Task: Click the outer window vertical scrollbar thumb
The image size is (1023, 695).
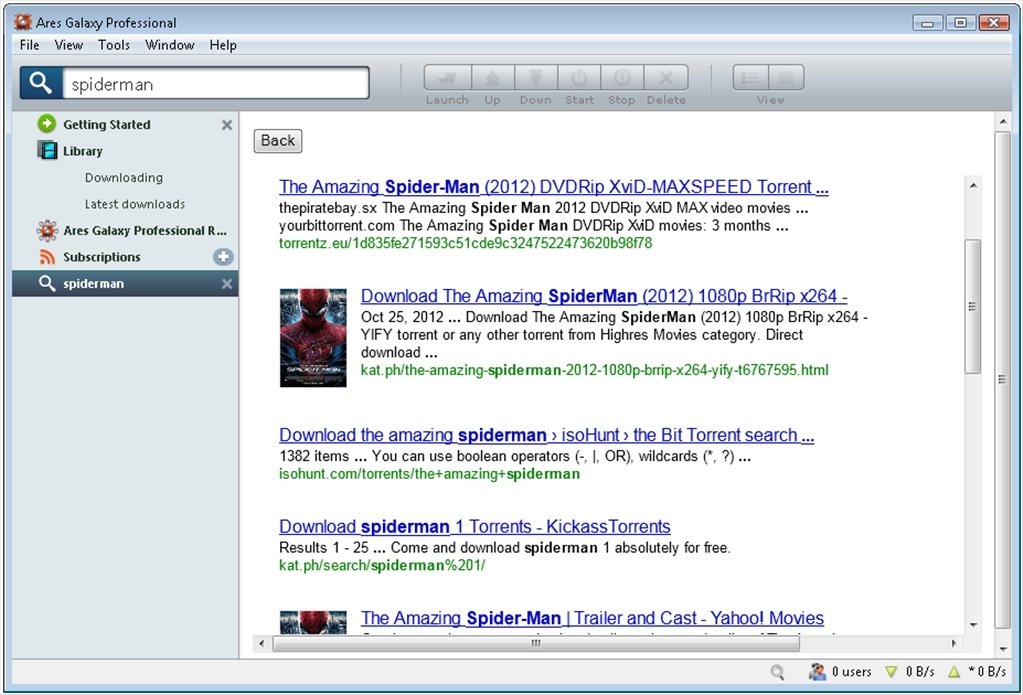Action: (1002, 380)
